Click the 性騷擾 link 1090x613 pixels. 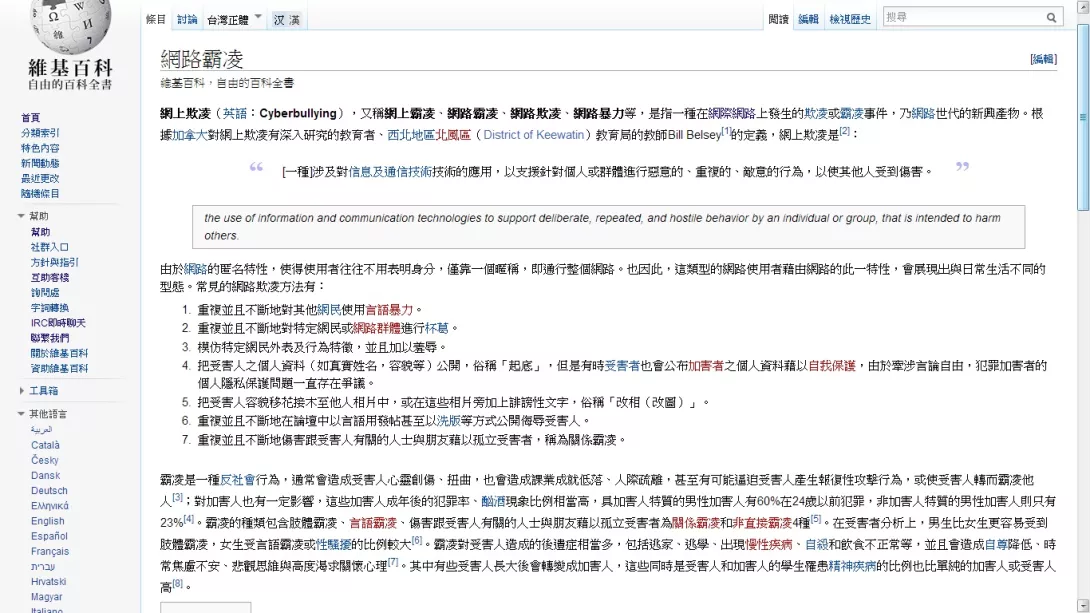(x=334, y=545)
